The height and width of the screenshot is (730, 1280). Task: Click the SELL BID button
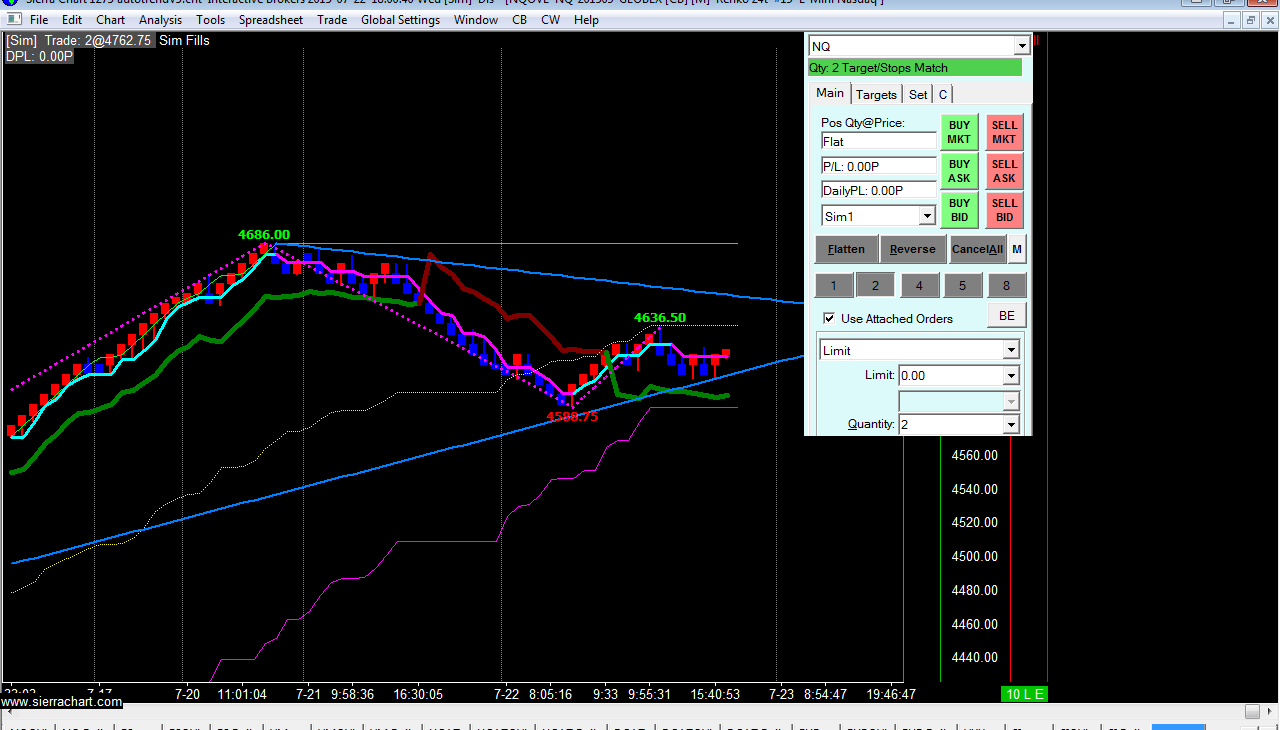pyautogui.click(x=1005, y=210)
